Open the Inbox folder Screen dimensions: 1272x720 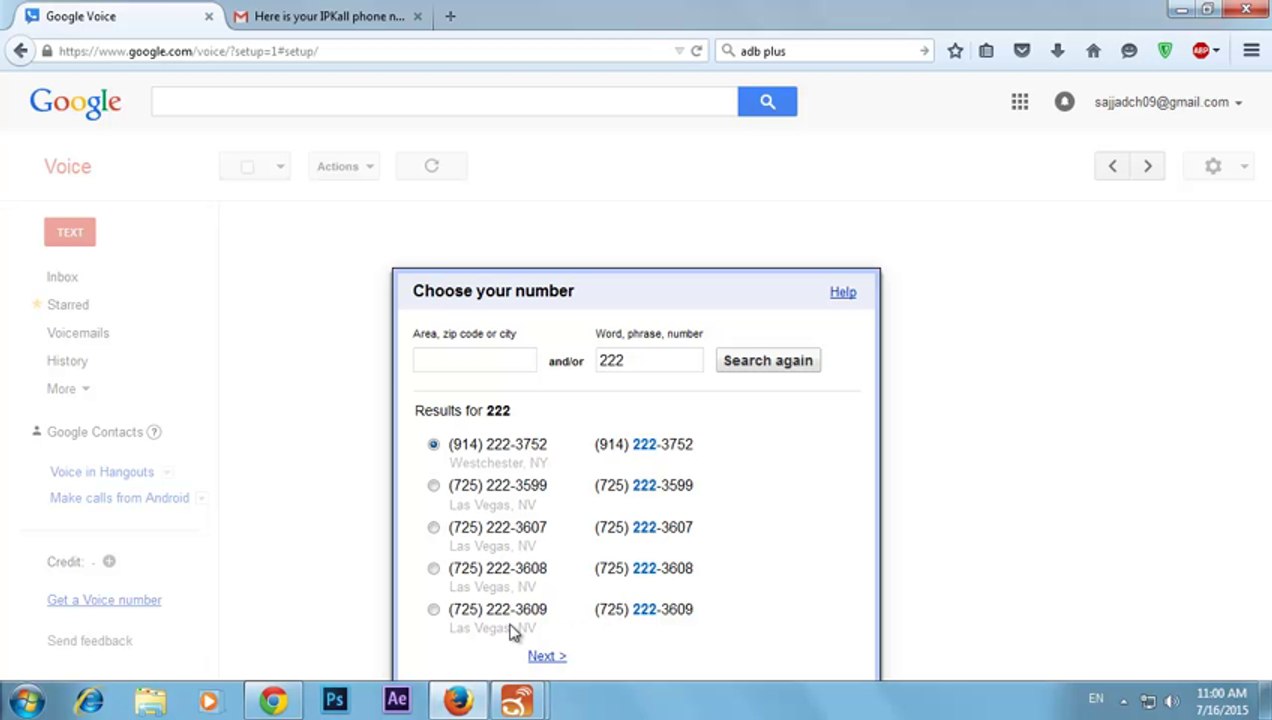(62, 277)
